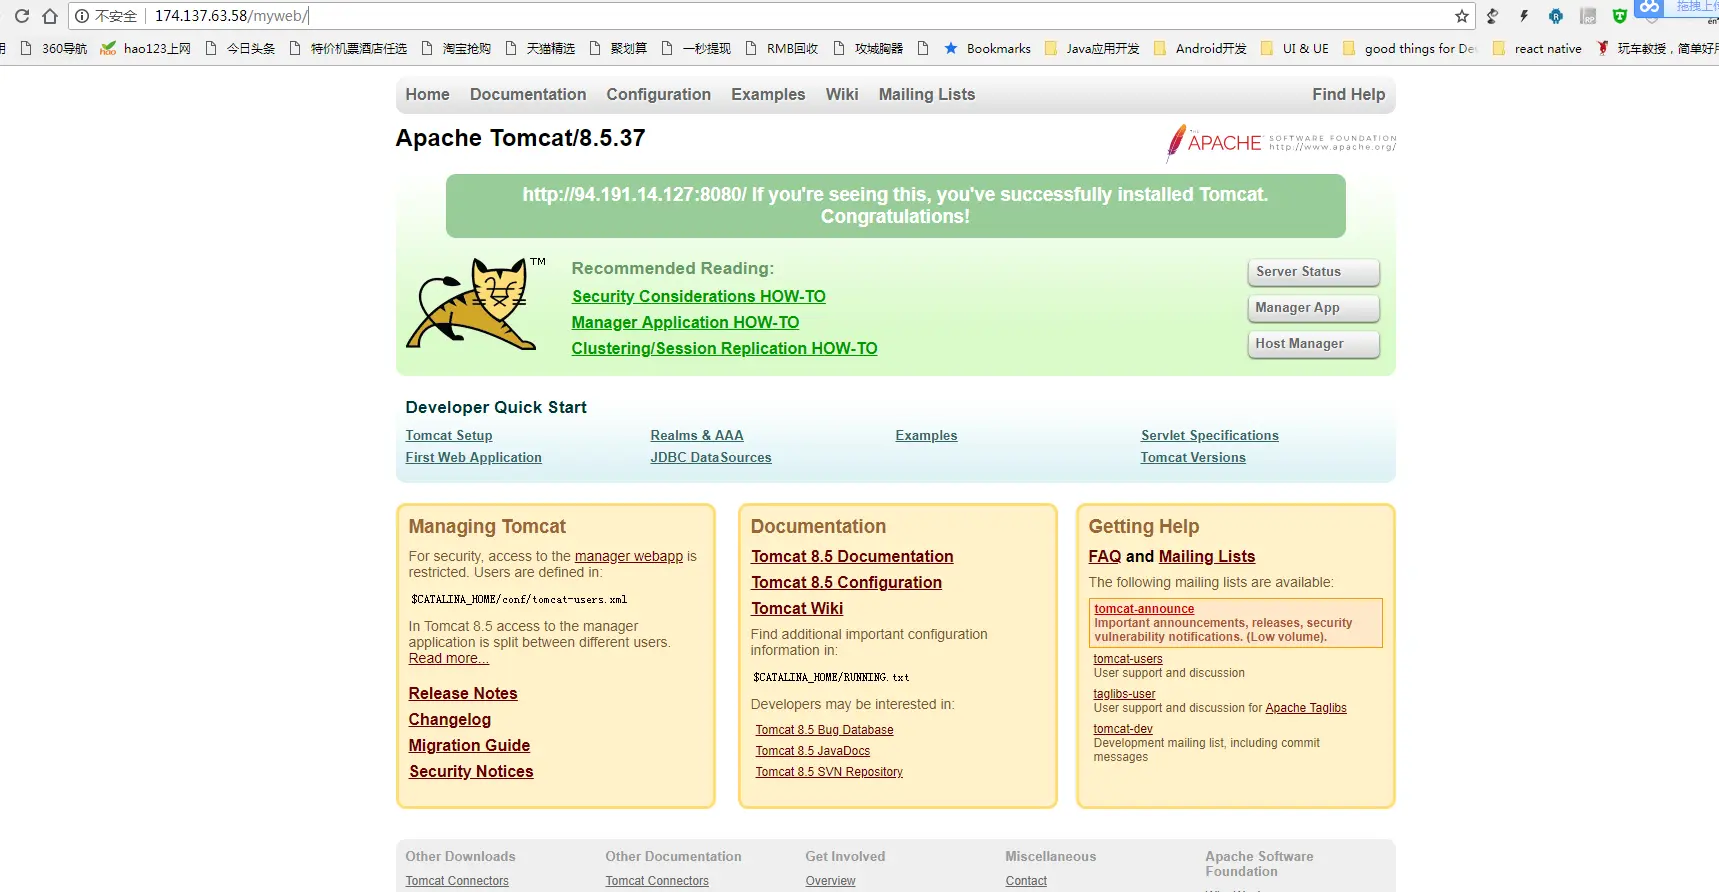
Task: Open Tomcat 8.5 Configuration link
Action: pyautogui.click(x=846, y=583)
